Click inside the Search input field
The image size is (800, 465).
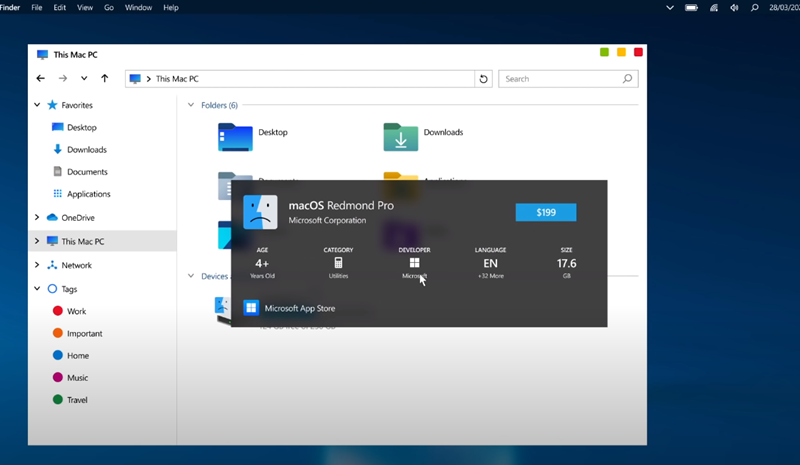(560, 79)
